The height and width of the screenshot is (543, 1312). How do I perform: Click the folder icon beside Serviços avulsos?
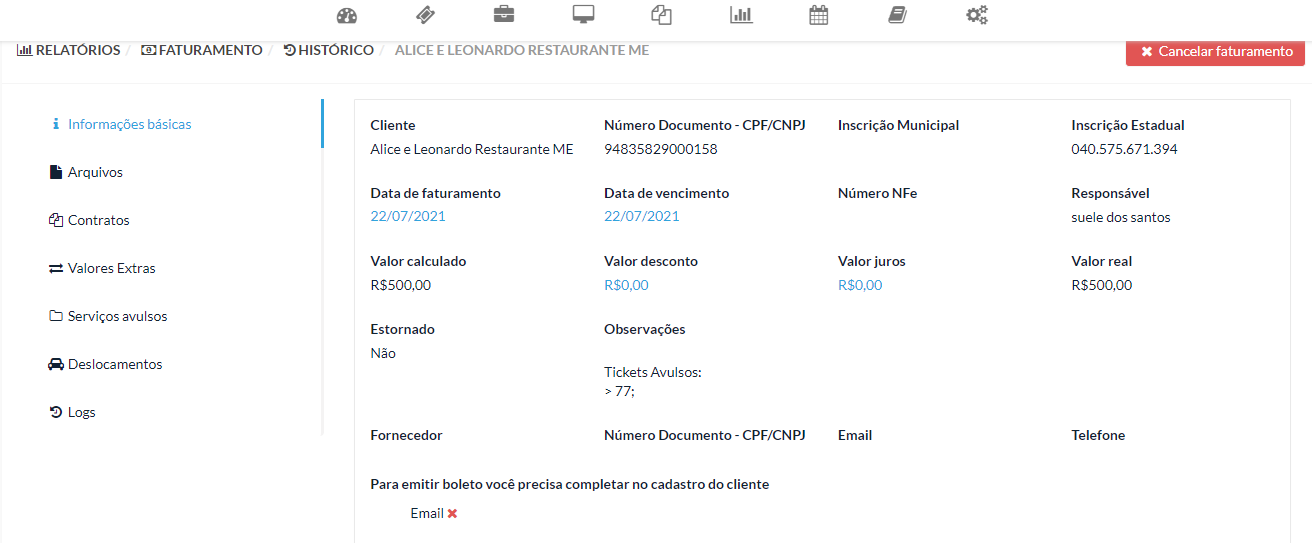[56, 316]
